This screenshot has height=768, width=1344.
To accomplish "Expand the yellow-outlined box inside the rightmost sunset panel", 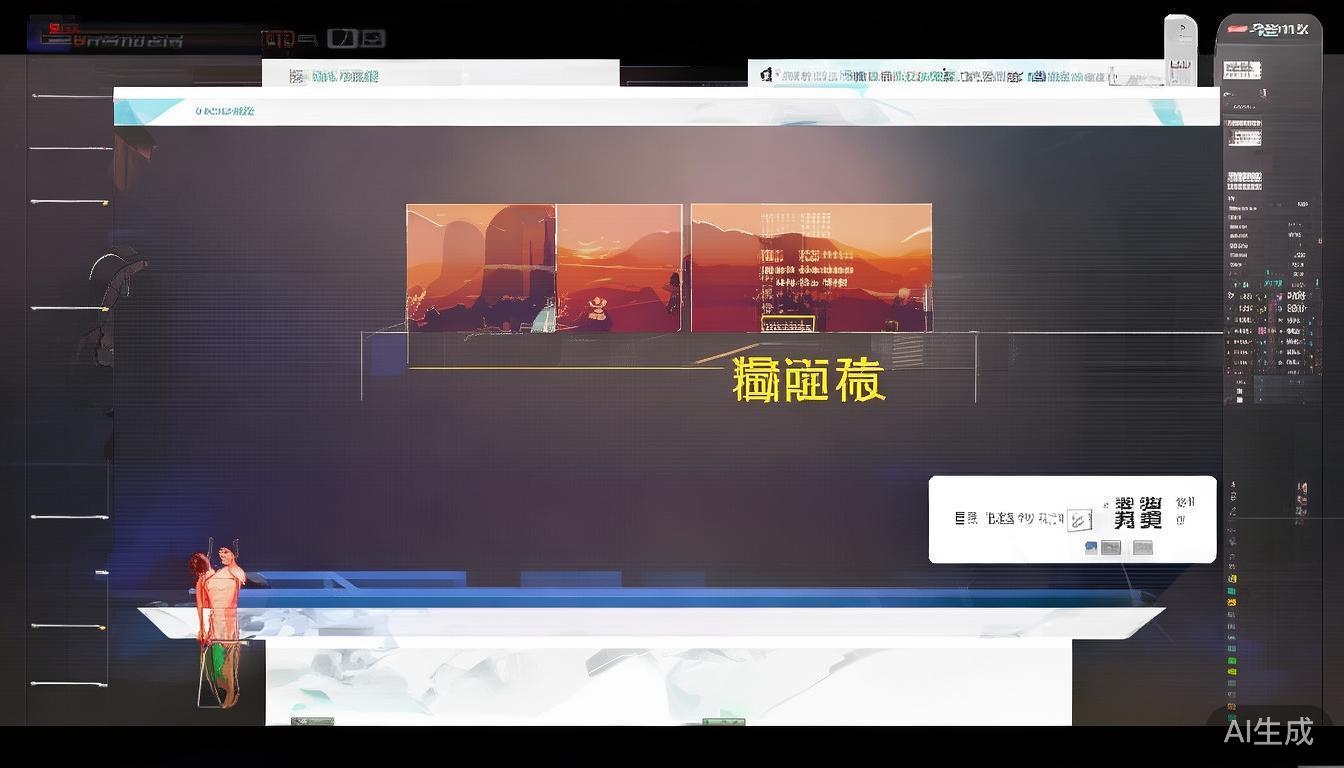I will coord(790,322).
